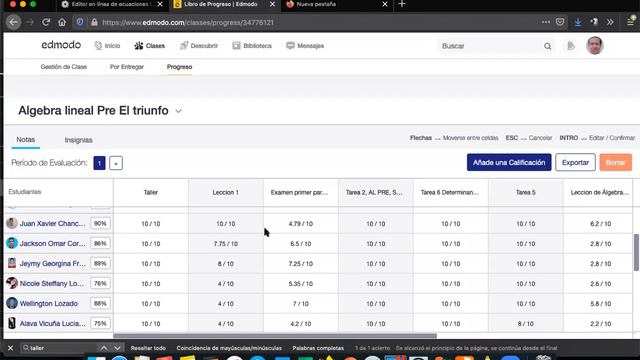Open the user profile avatar menu
This screenshot has height=360, width=640.
(595, 45)
